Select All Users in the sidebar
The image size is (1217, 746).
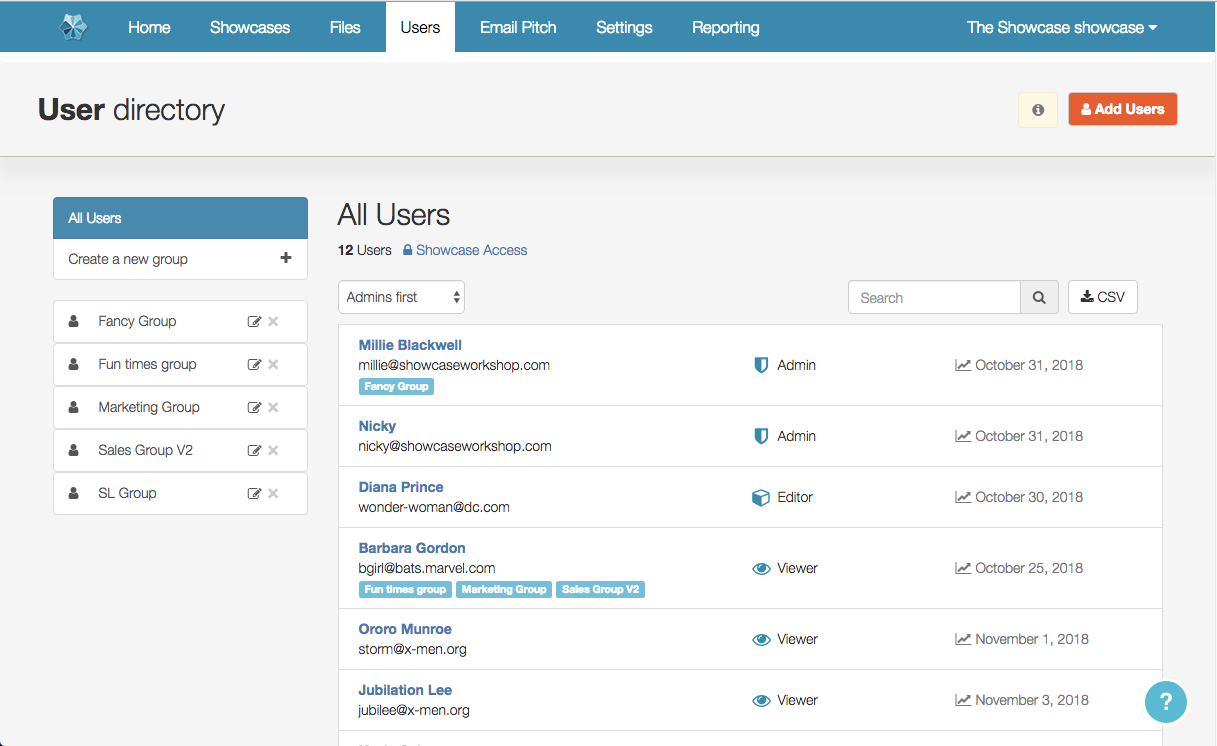pyautogui.click(x=180, y=218)
